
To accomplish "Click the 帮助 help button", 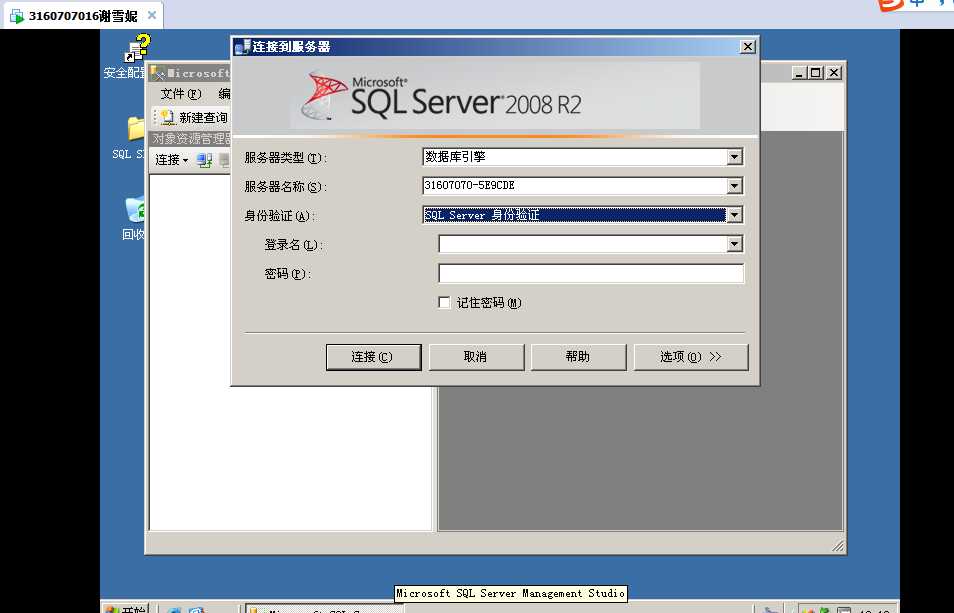I will (x=578, y=357).
